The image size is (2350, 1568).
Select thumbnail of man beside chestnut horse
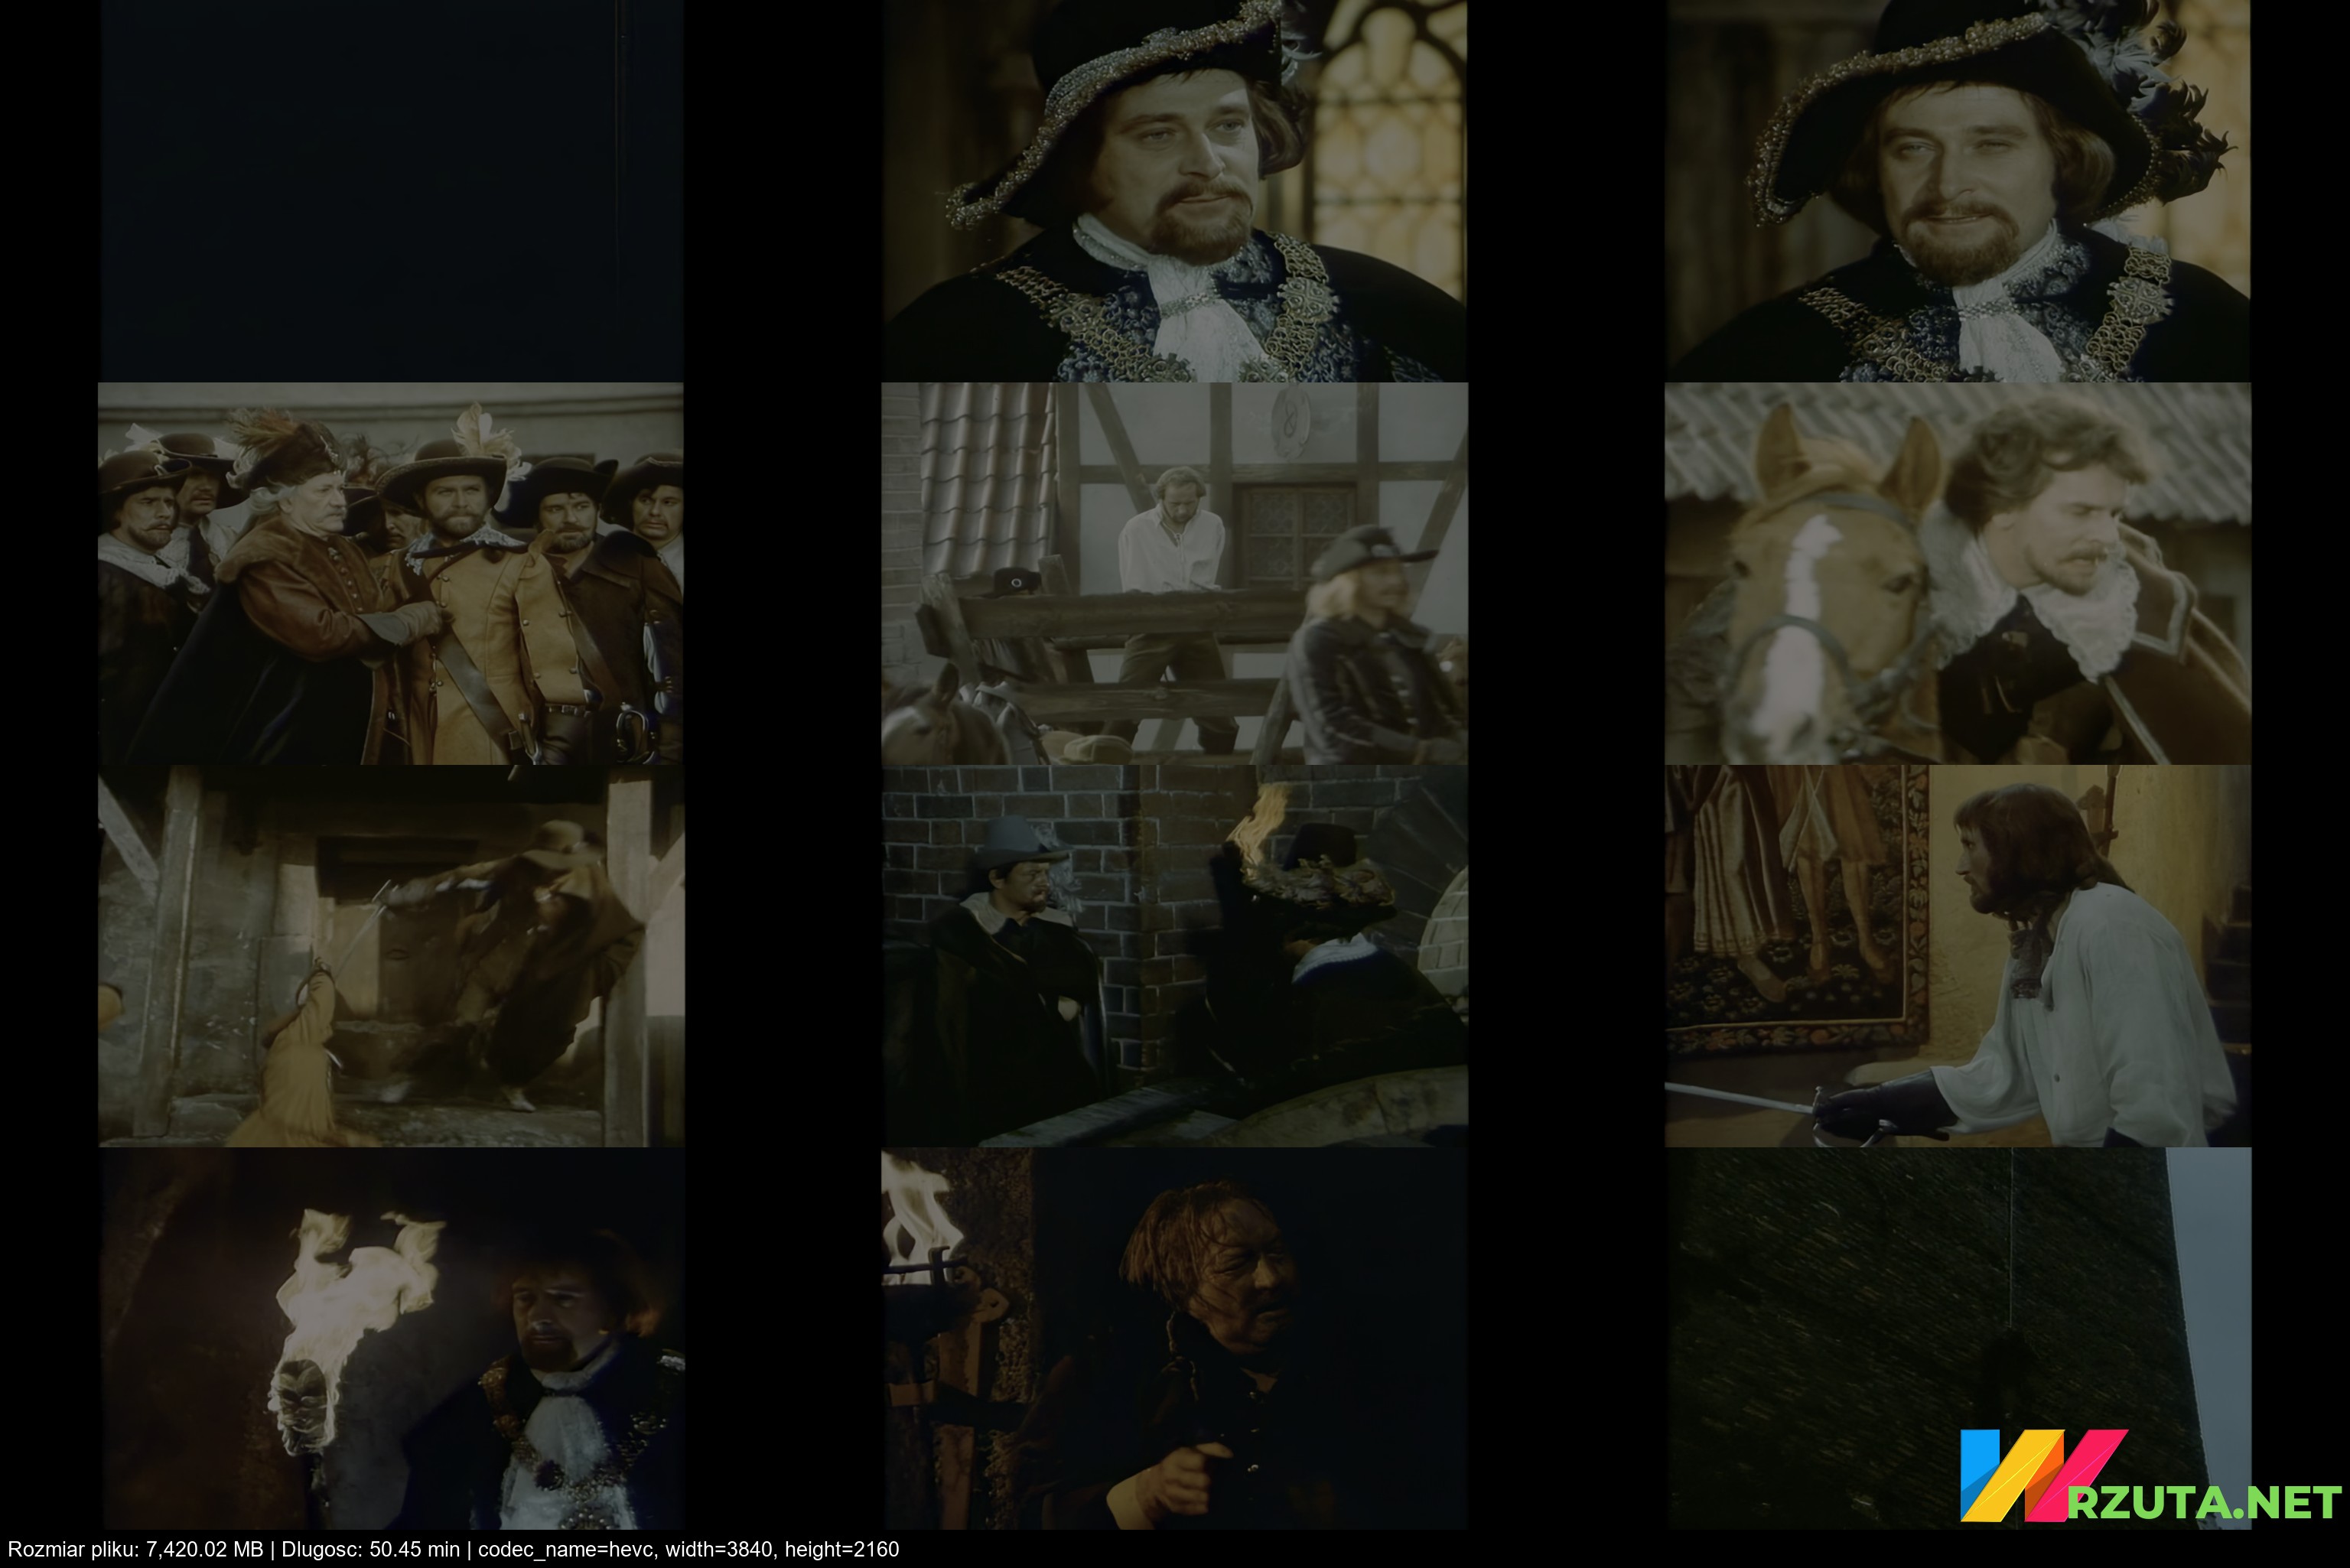1957,574
